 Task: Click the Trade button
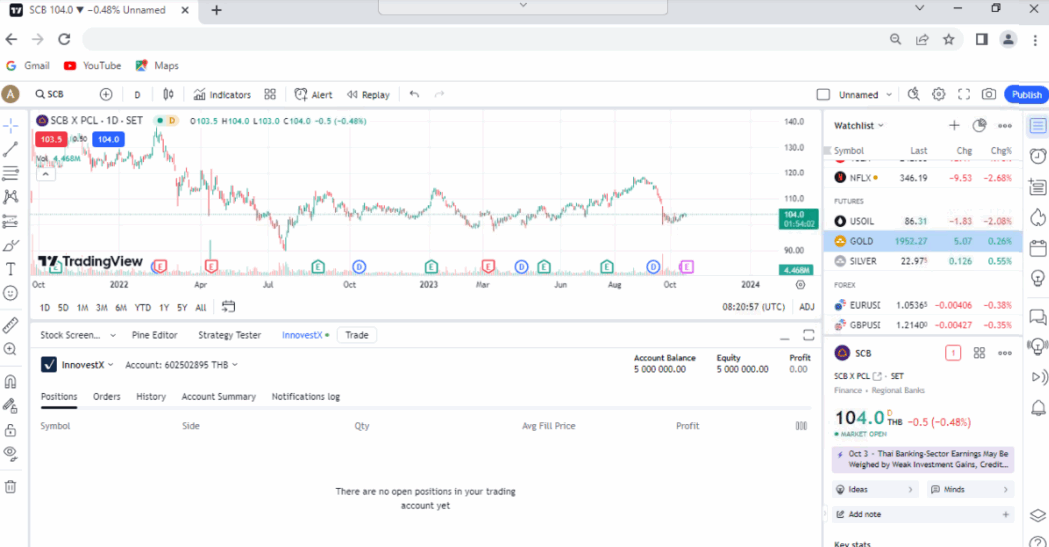click(357, 335)
